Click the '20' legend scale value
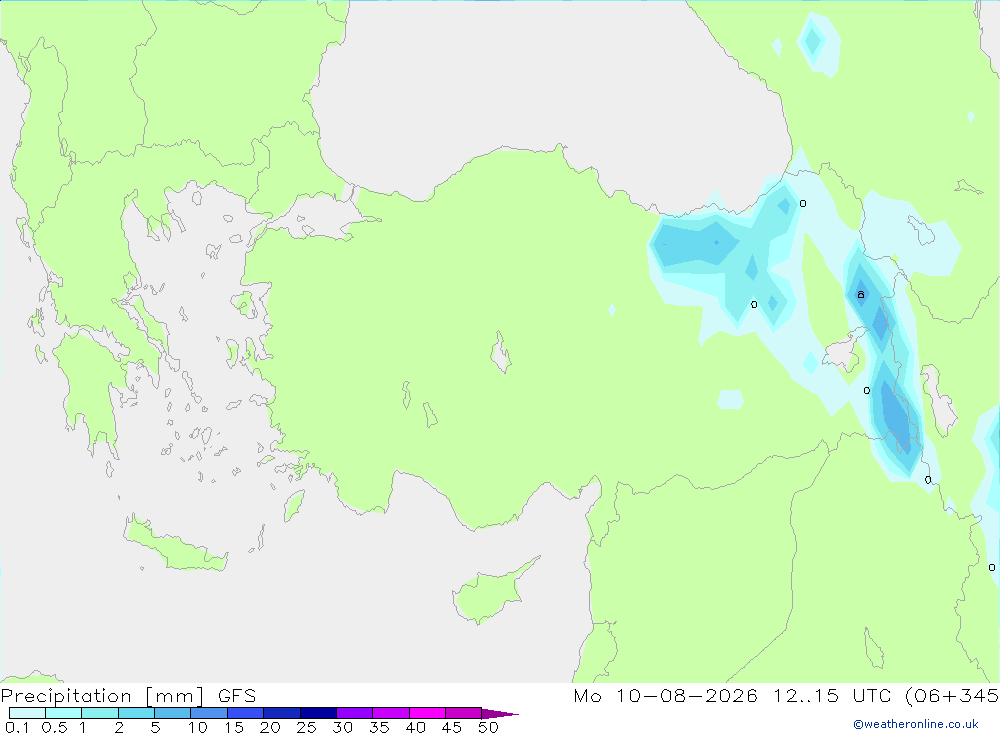This screenshot has width=1000, height=733. (270, 727)
